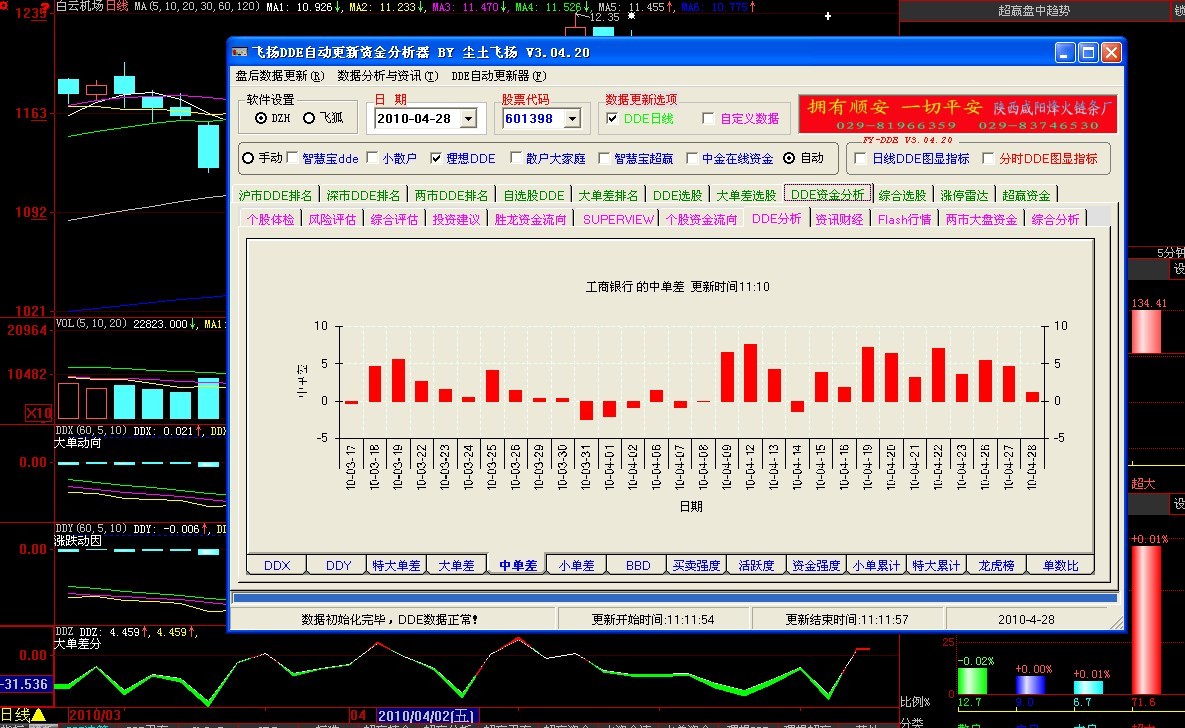Viewport: 1185px width, 728px height.
Task: Select the DZH software radio button
Action: 261,118
